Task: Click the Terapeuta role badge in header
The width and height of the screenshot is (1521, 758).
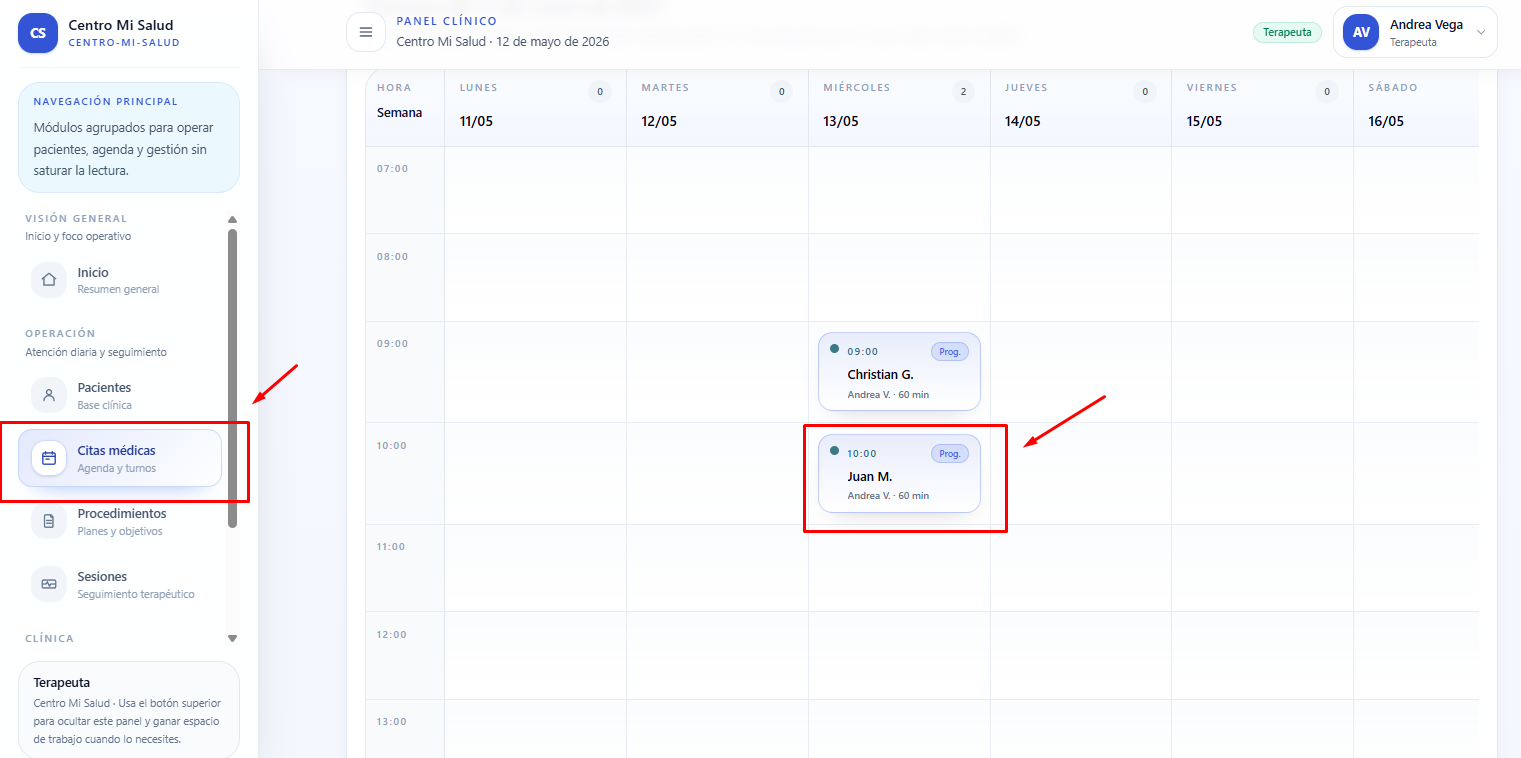Action: pos(1287,32)
